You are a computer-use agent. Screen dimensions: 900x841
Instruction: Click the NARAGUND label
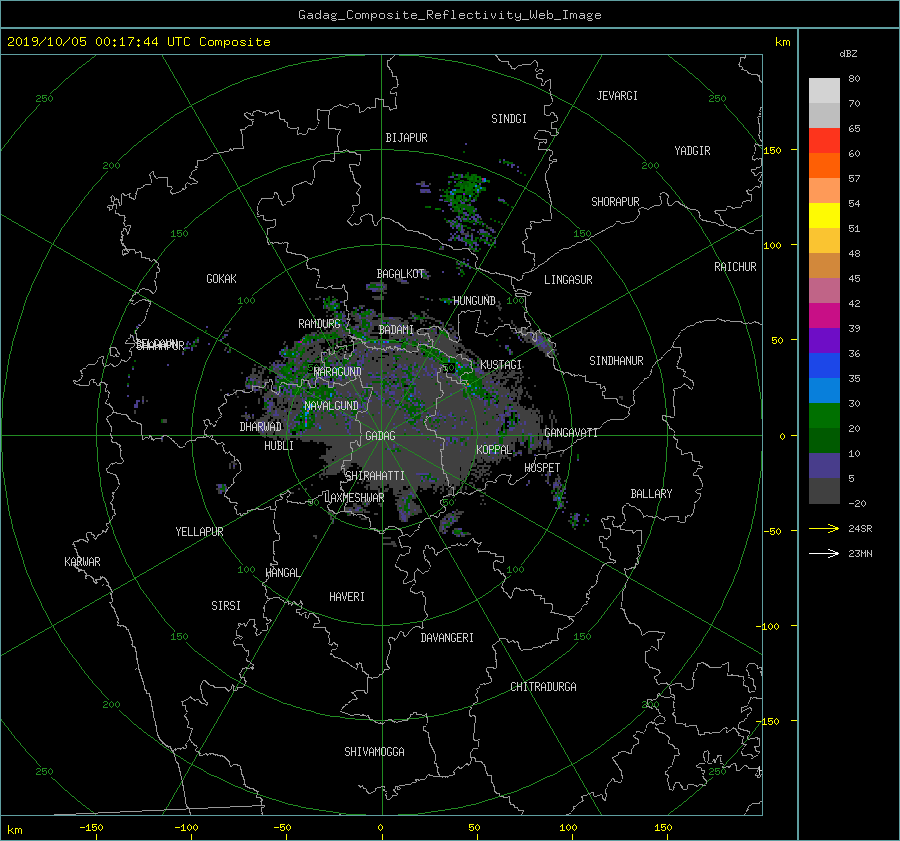pos(338,372)
